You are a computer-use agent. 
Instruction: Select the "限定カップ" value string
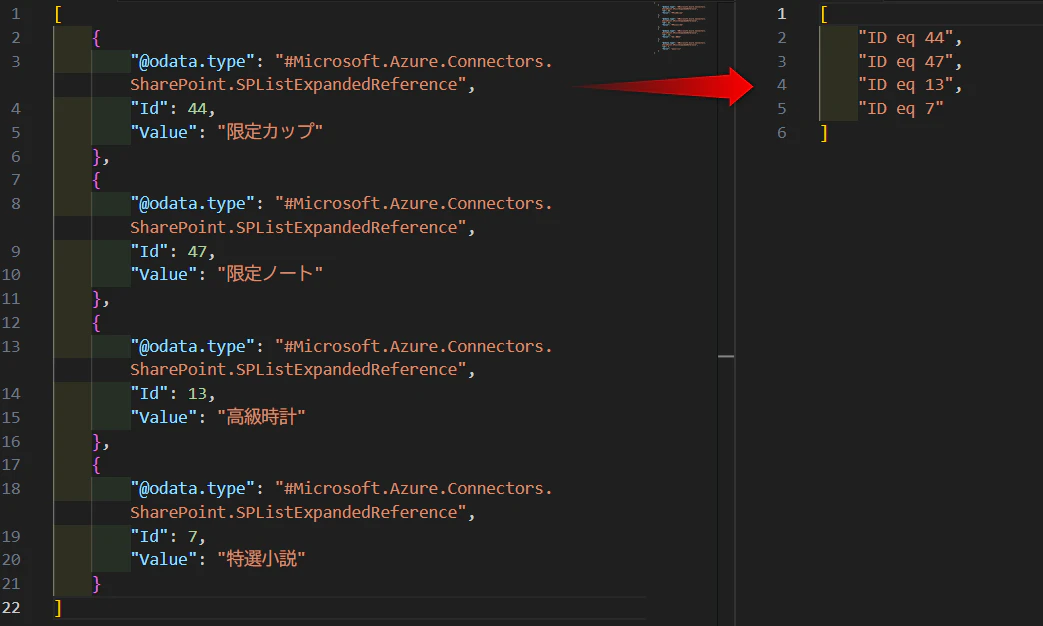[270, 132]
